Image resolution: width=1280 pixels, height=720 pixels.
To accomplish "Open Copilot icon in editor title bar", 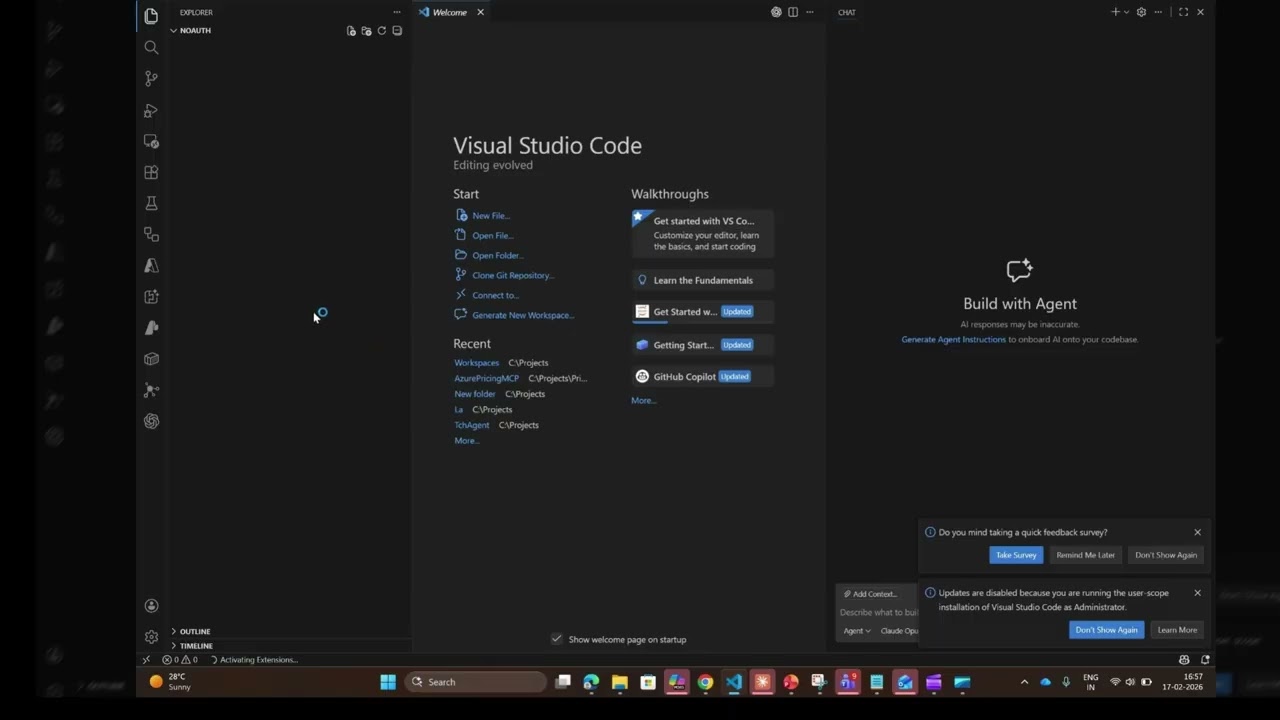I will [x=776, y=12].
